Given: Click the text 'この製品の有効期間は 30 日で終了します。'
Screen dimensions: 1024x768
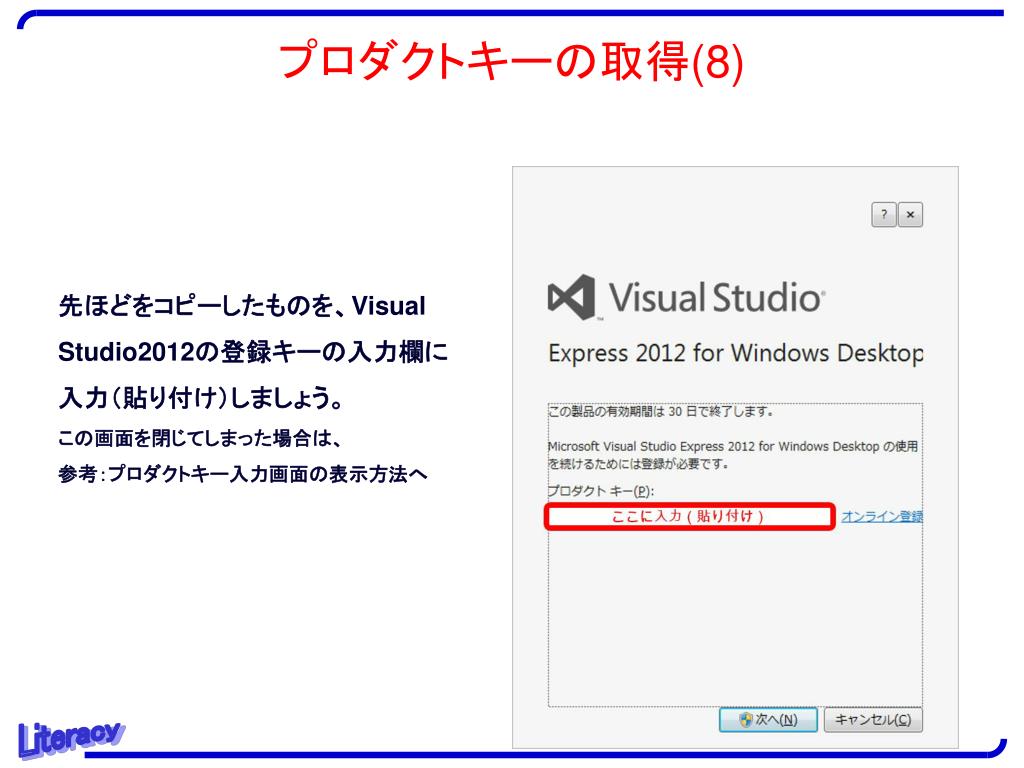Looking at the screenshot, I should 661,411.
